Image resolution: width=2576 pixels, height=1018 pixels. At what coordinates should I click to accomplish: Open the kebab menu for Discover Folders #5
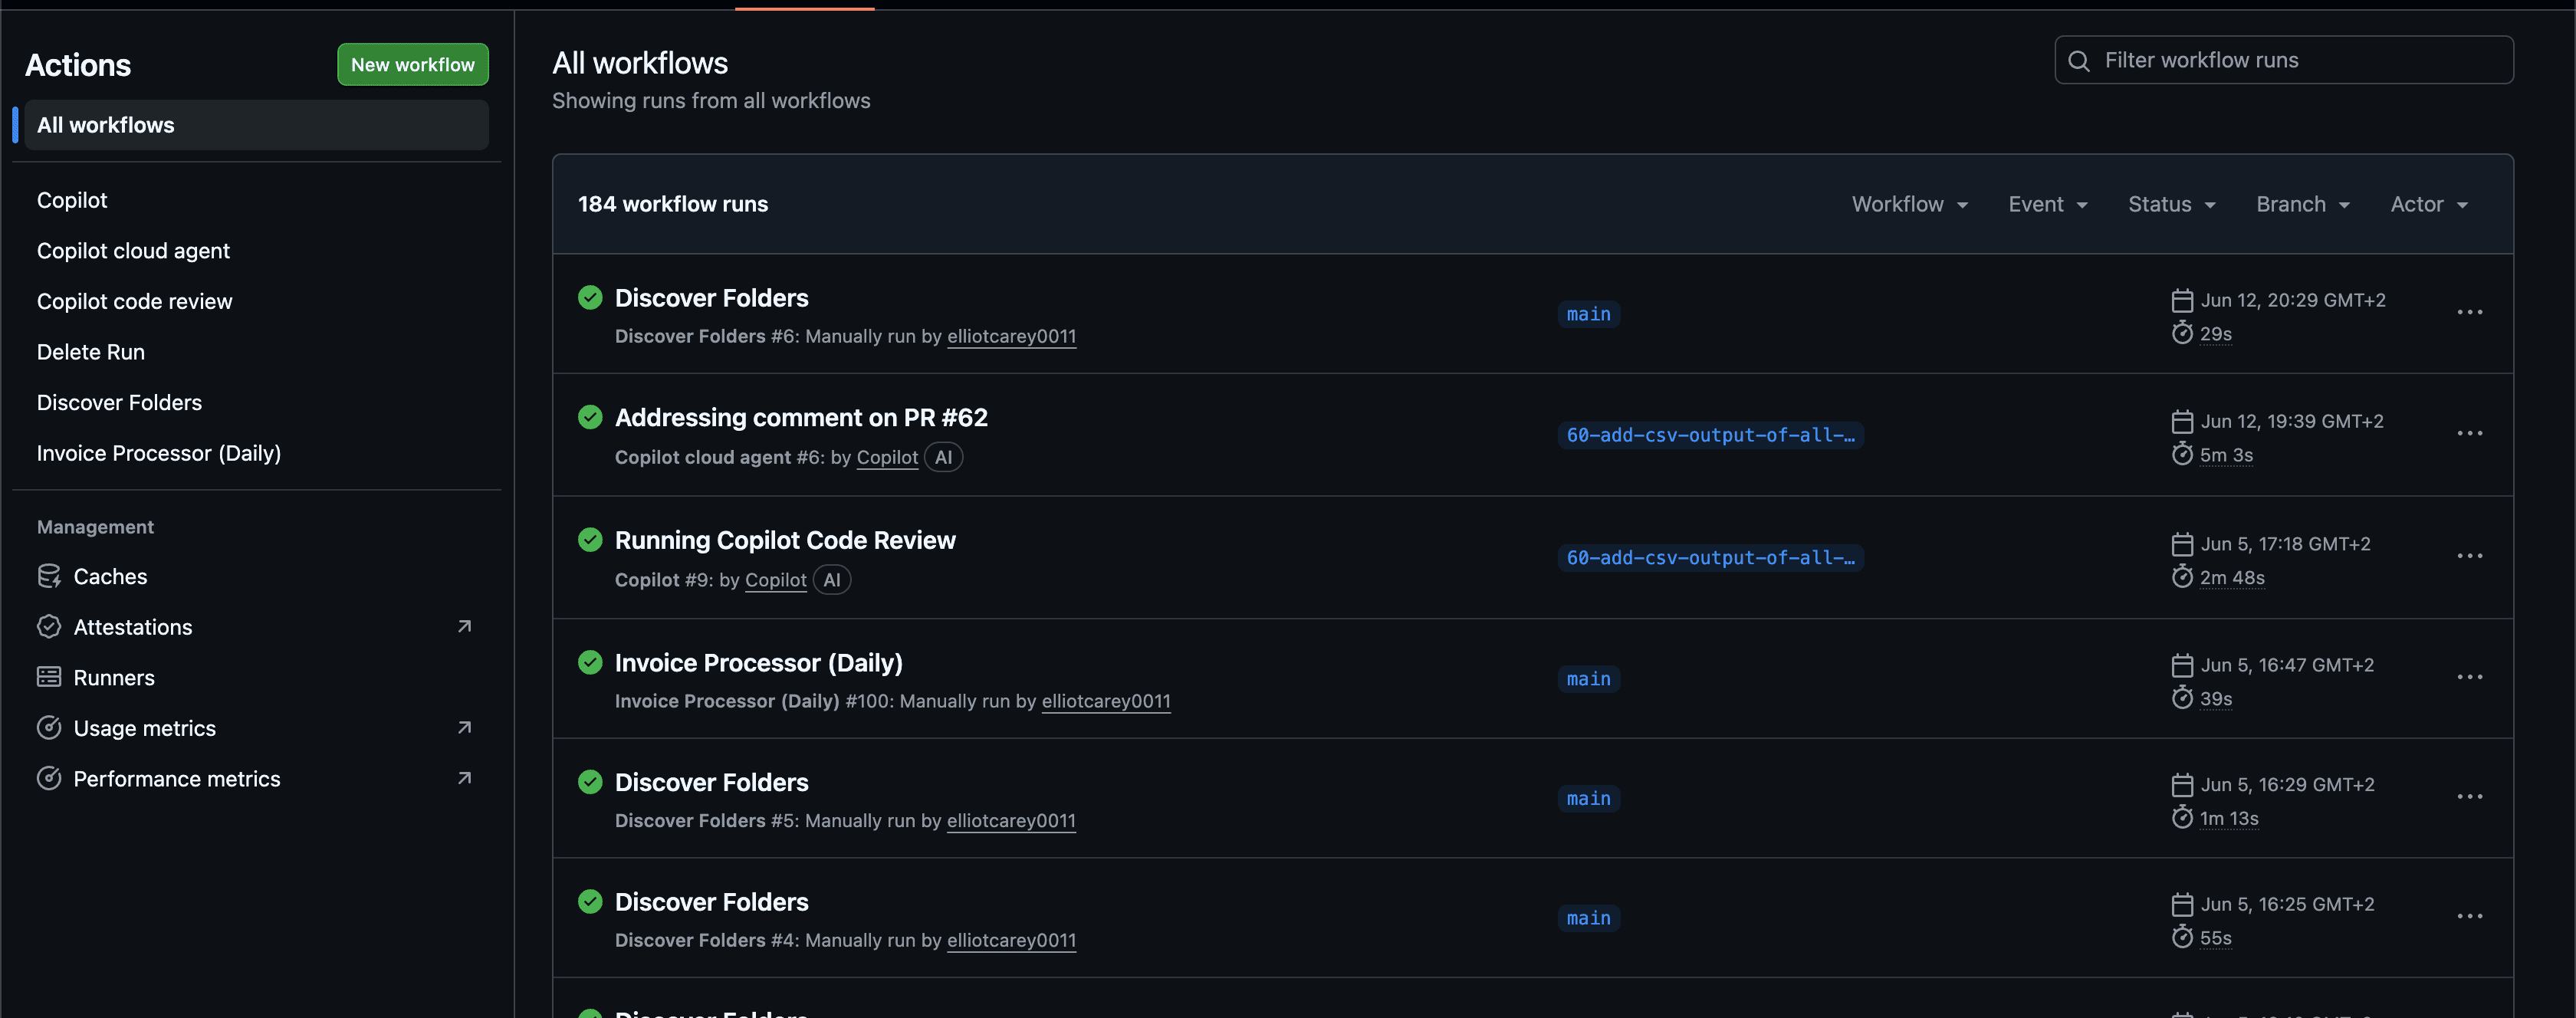point(2469,797)
